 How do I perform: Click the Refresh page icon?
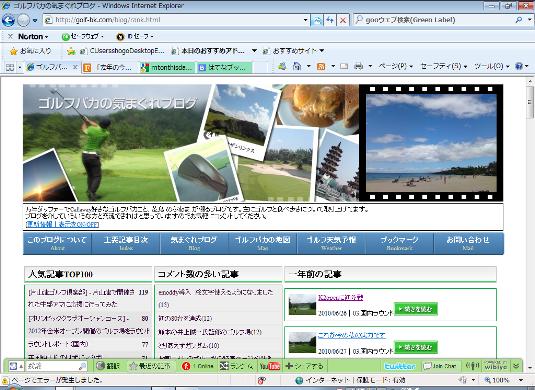click(330, 20)
